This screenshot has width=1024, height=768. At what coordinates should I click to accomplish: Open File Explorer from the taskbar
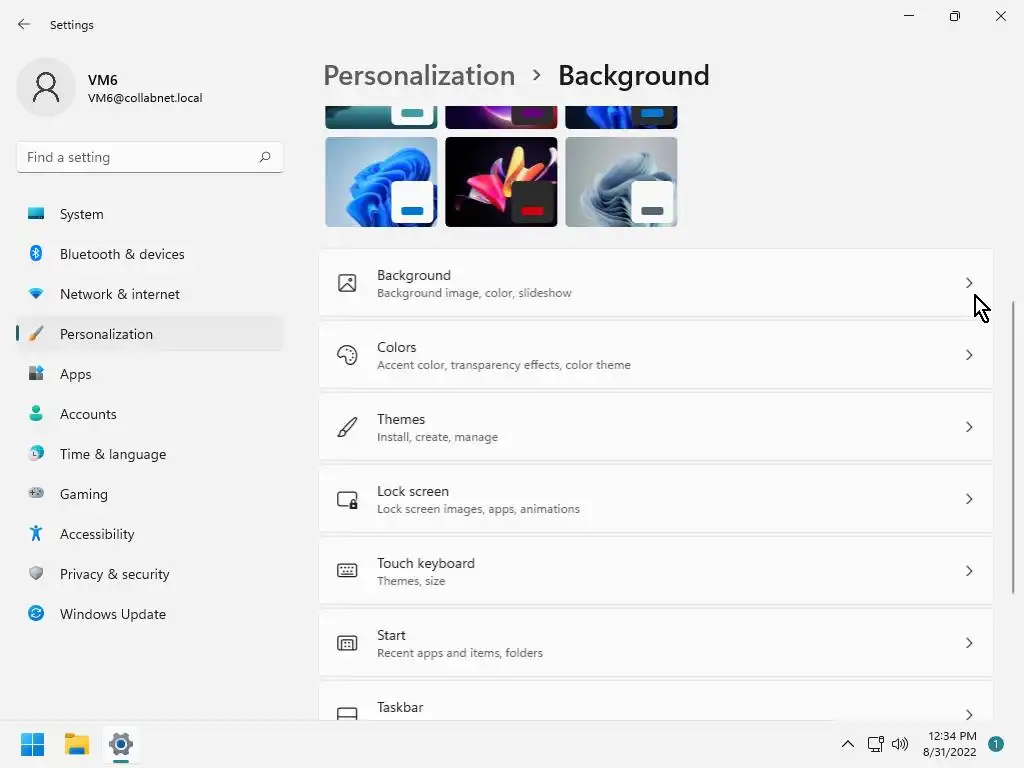77,744
